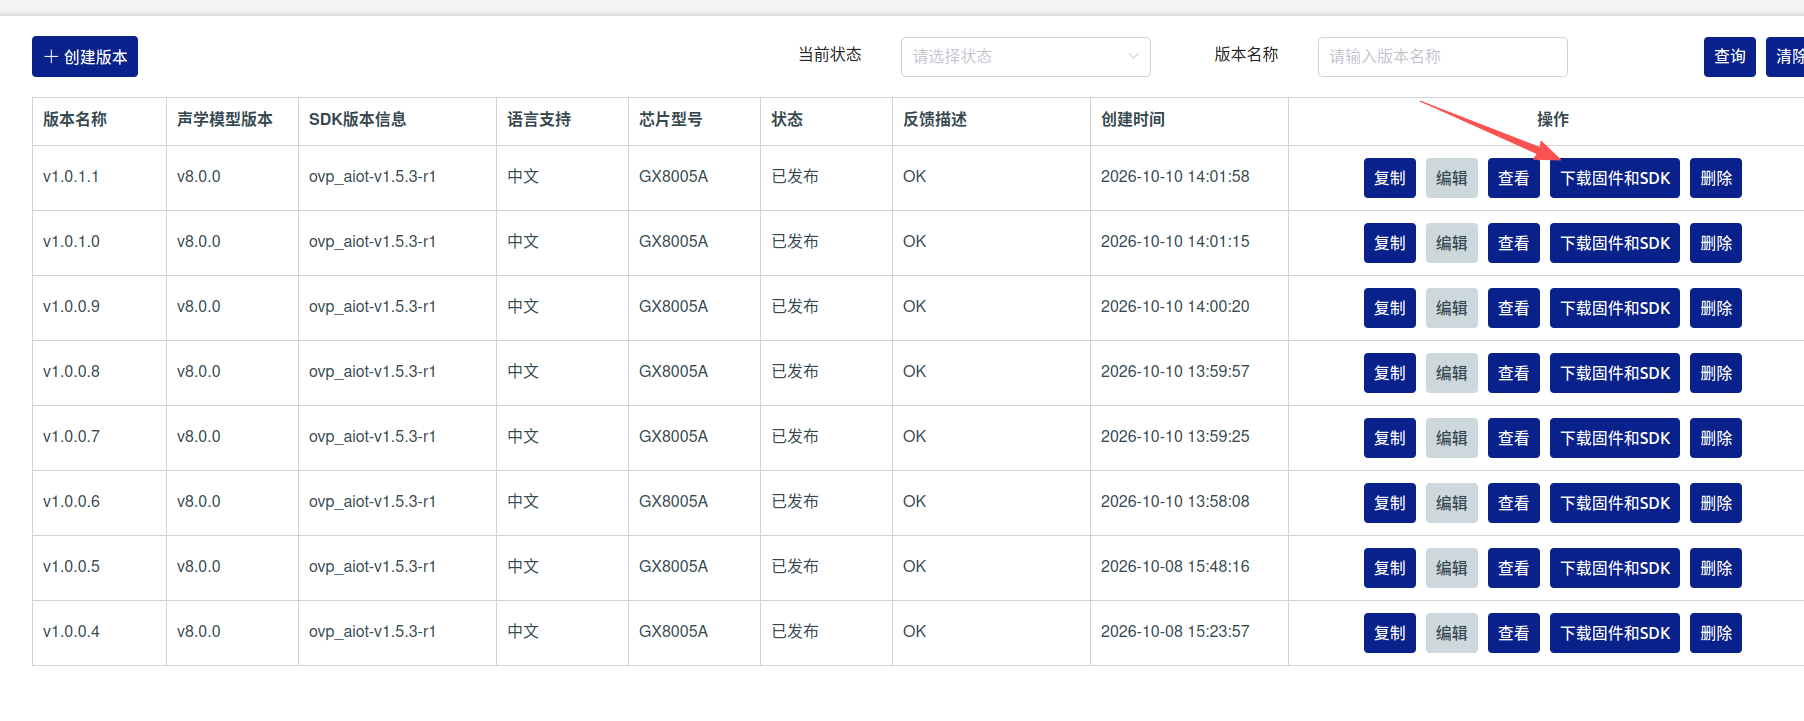Download firmware and SDK for v1.0.1.0
The width and height of the screenshot is (1804, 721).
coord(1614,243)
